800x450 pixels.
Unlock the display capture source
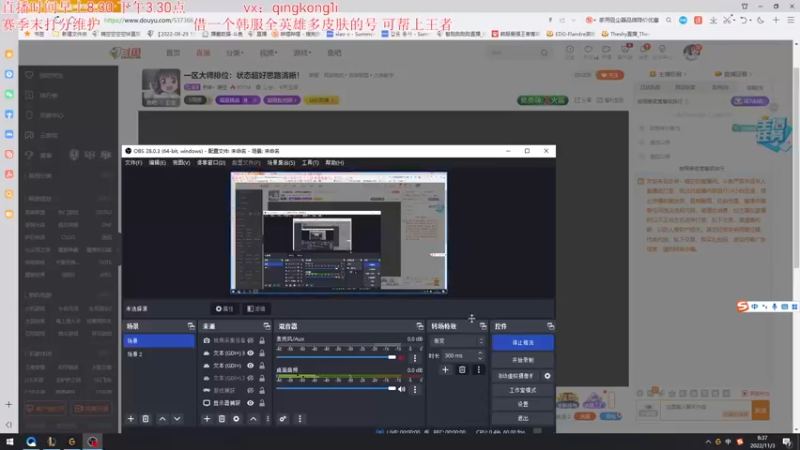tap(262, 403)
